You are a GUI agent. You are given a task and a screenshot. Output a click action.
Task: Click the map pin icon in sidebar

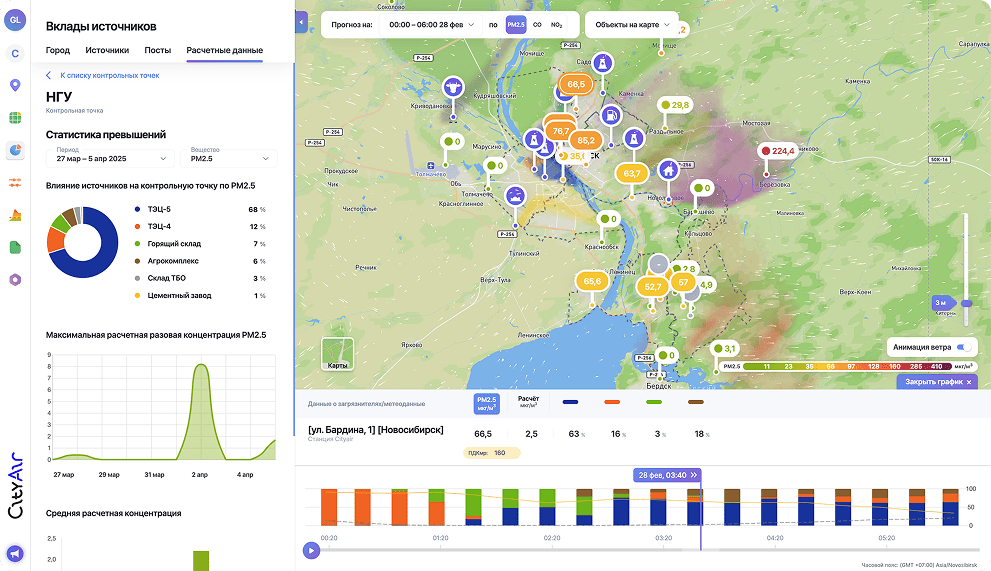(x=15, y=85)
